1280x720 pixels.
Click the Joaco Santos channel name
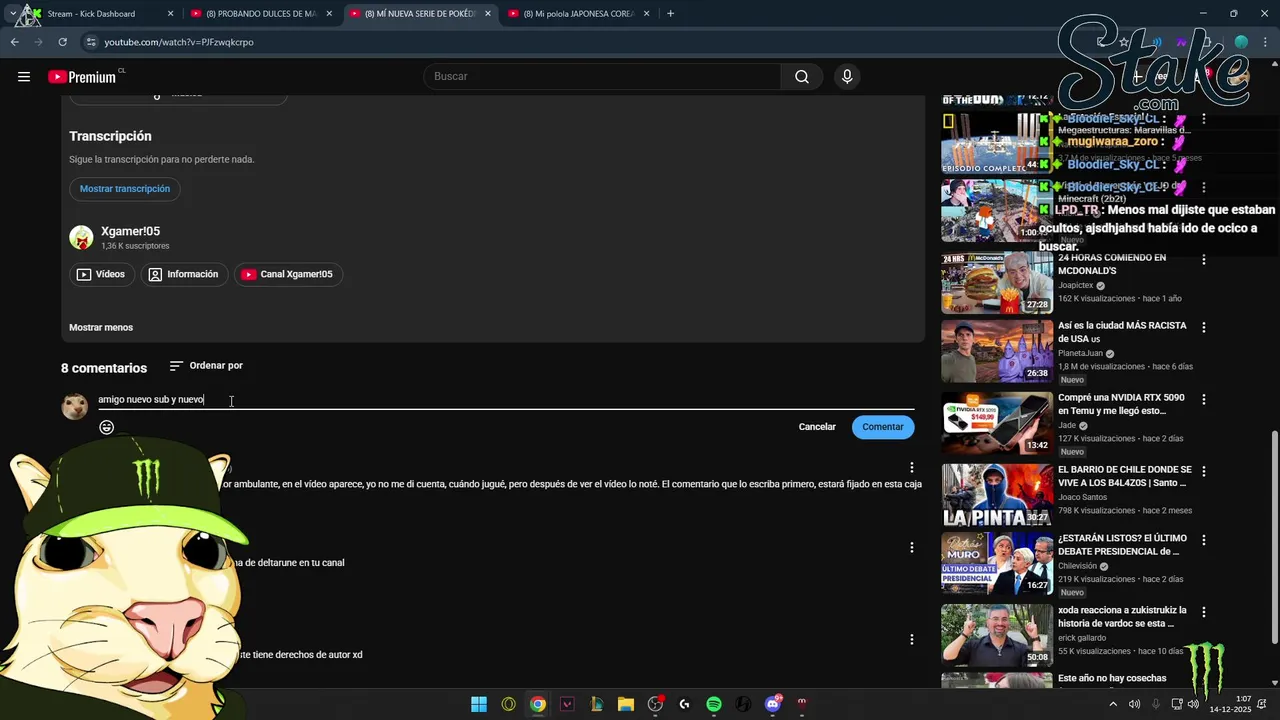pyautogui.click(x=1082, y=497)
